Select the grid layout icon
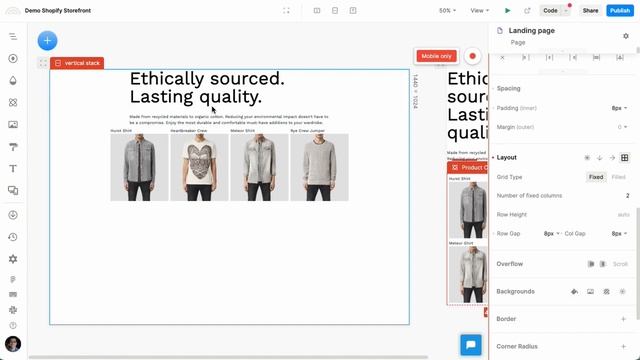640x360 pixels. [x=624, y=158]
